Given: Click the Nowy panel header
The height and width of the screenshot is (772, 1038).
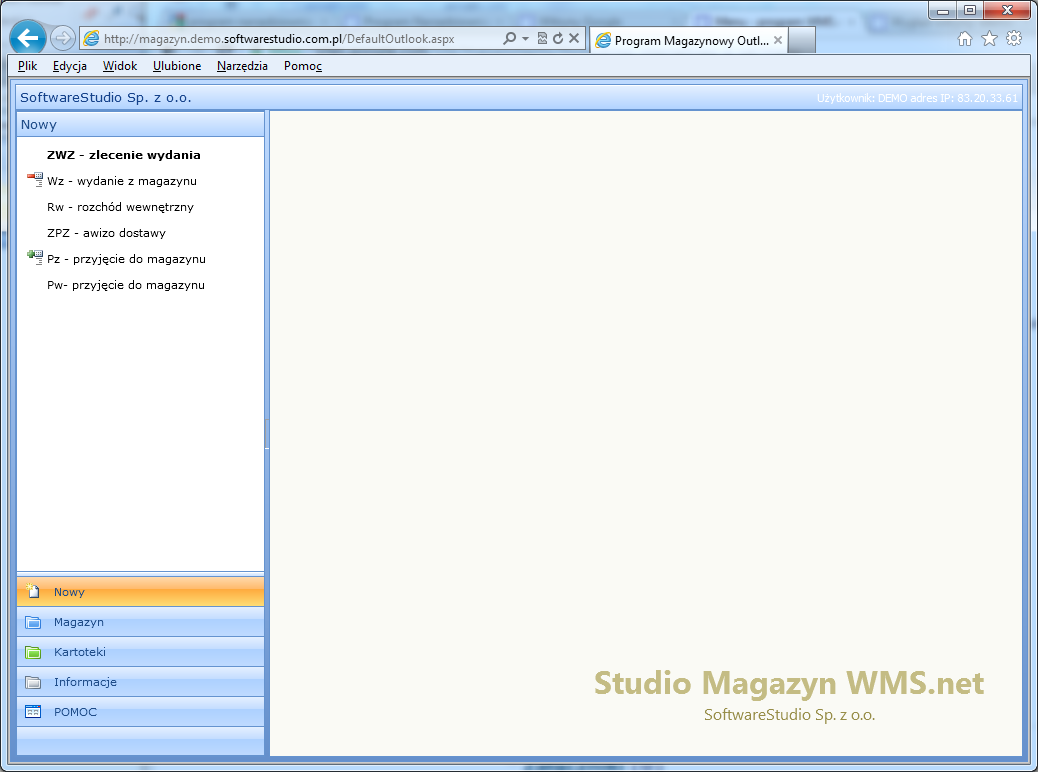Looking at the screenshot, I should (140, 124).
